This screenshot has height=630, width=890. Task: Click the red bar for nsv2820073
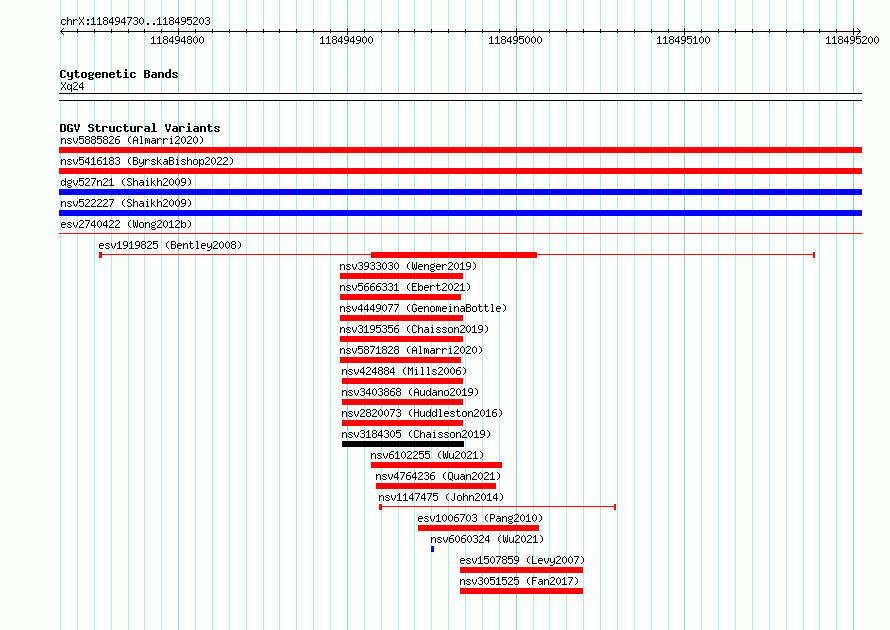[402, 423]
